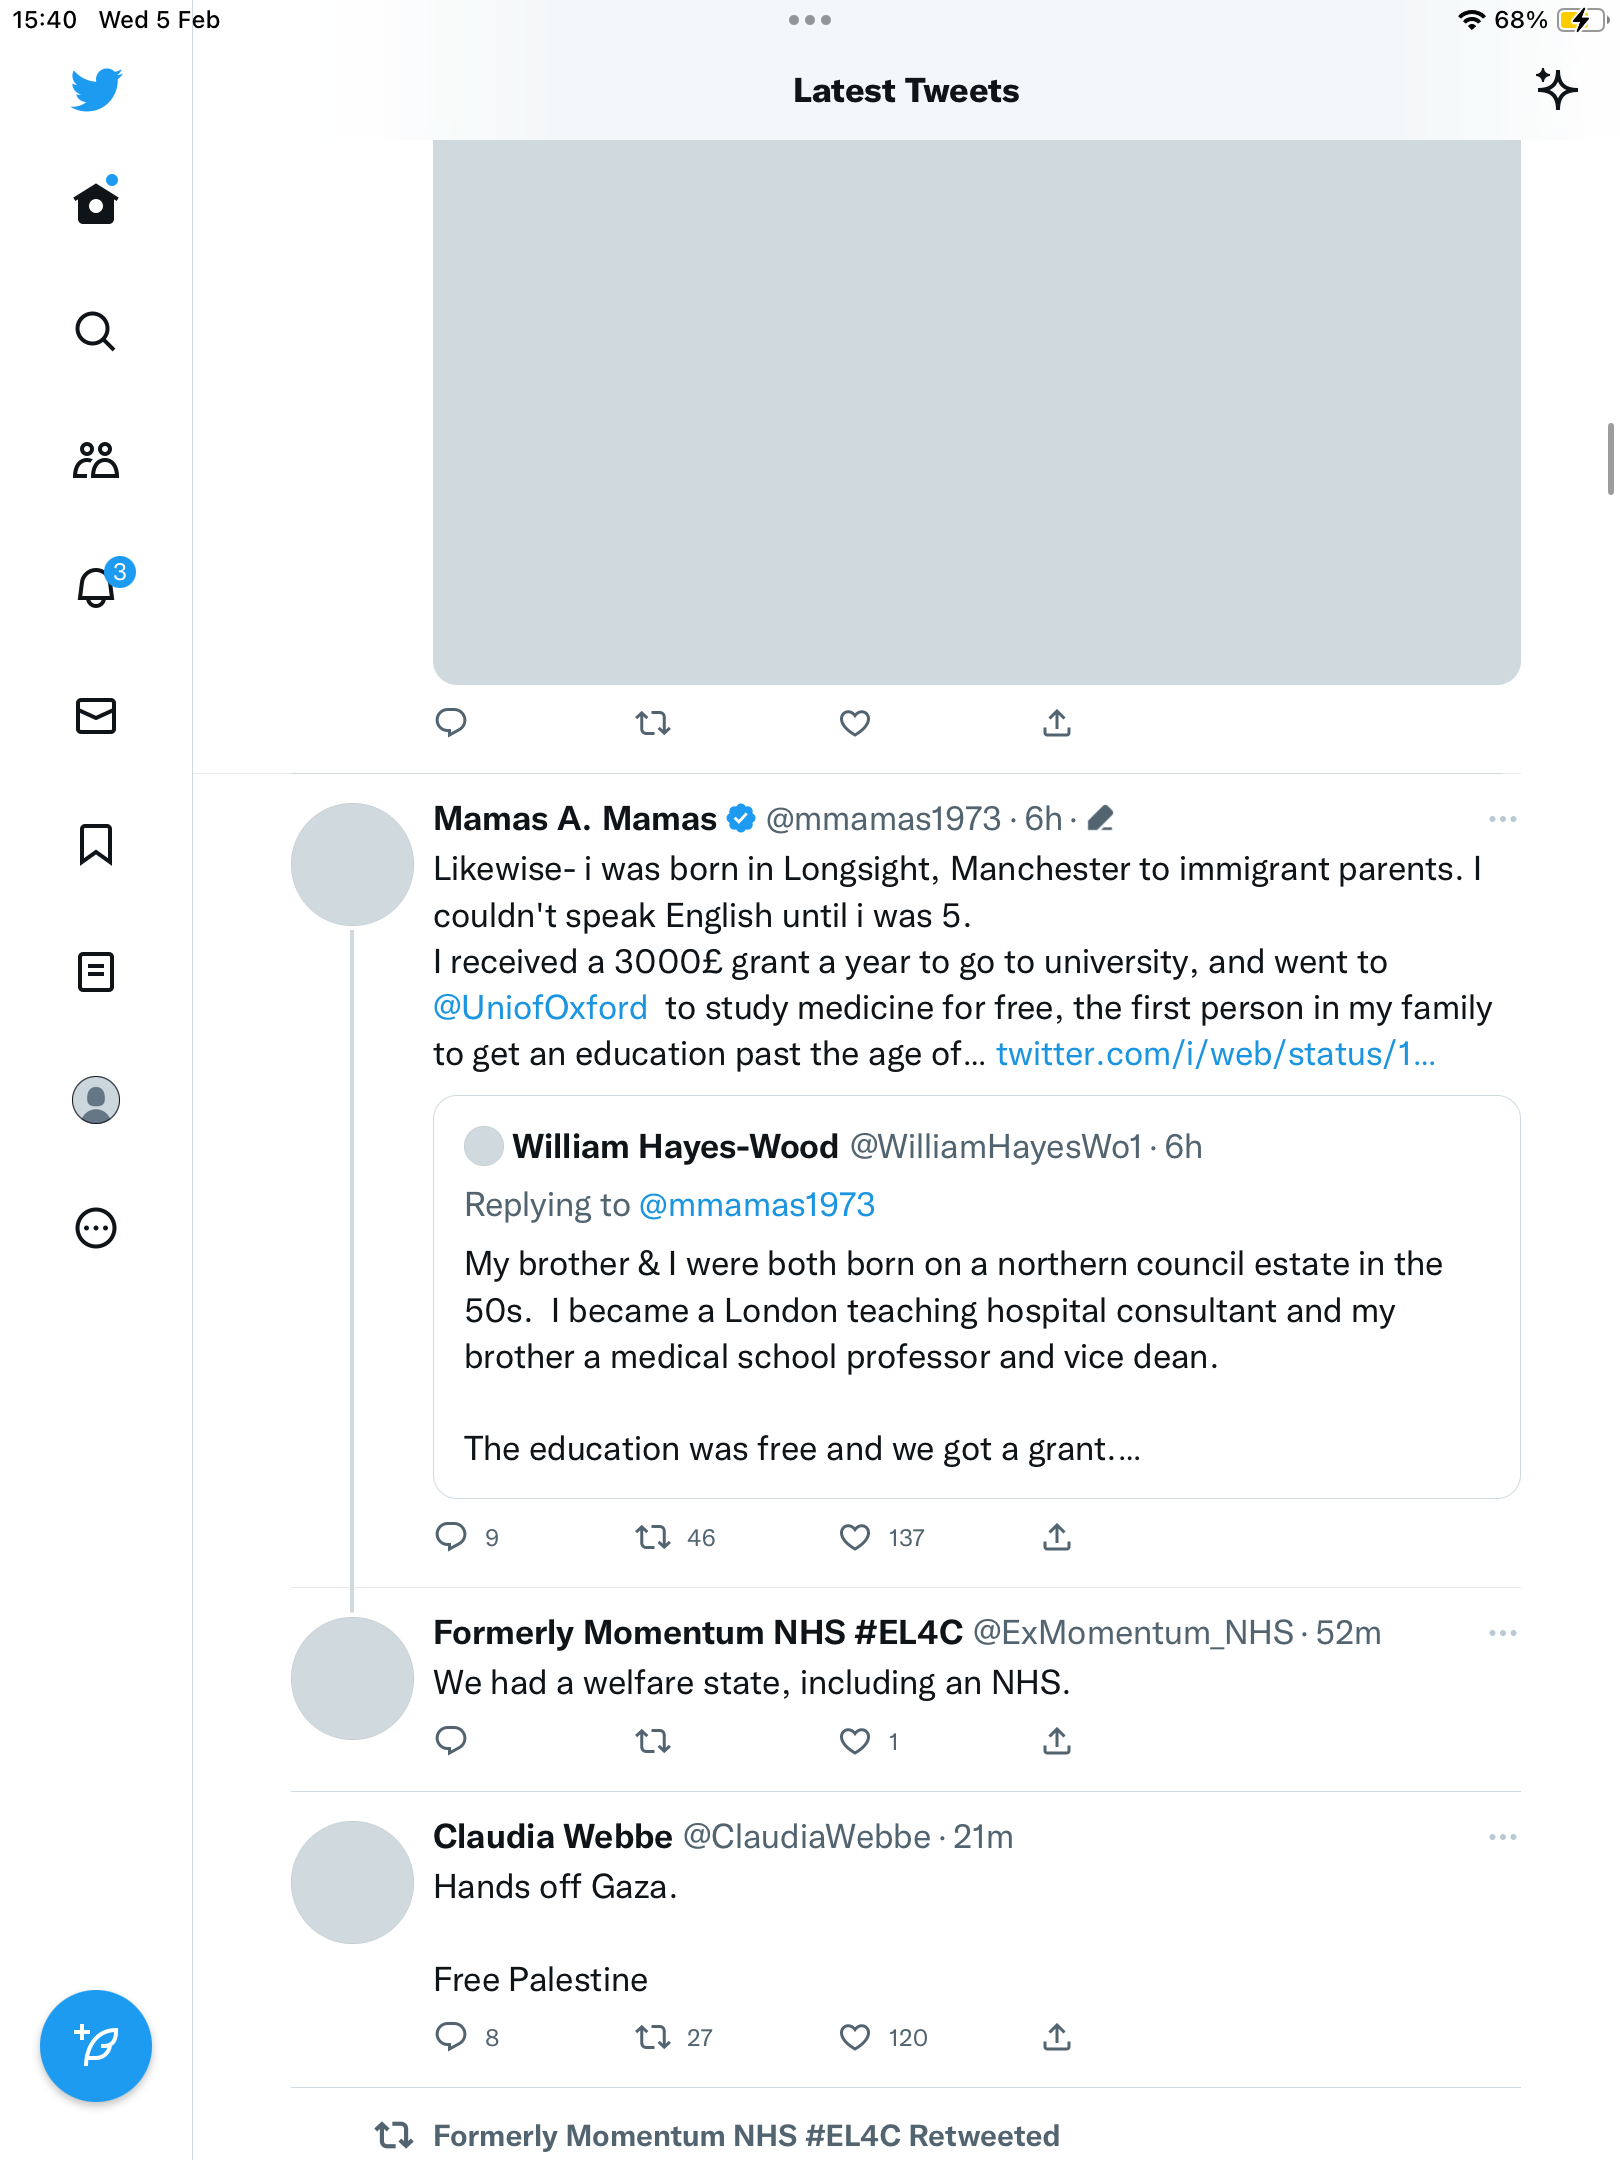Like Claudia Webbe's Hands off Gaza tweet
Screen dimensions: 1620x2160
point(855,2037)
